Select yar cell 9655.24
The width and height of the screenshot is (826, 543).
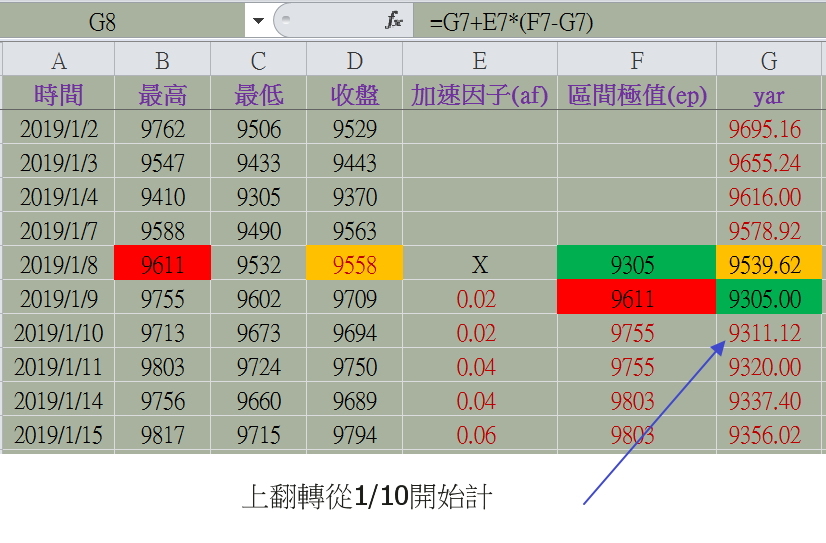click(769, 162)
